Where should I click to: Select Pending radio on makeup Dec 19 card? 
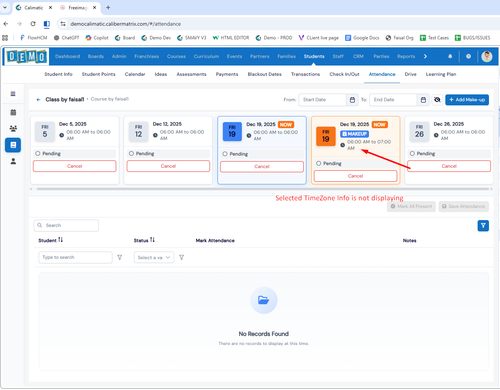[319, 163]
